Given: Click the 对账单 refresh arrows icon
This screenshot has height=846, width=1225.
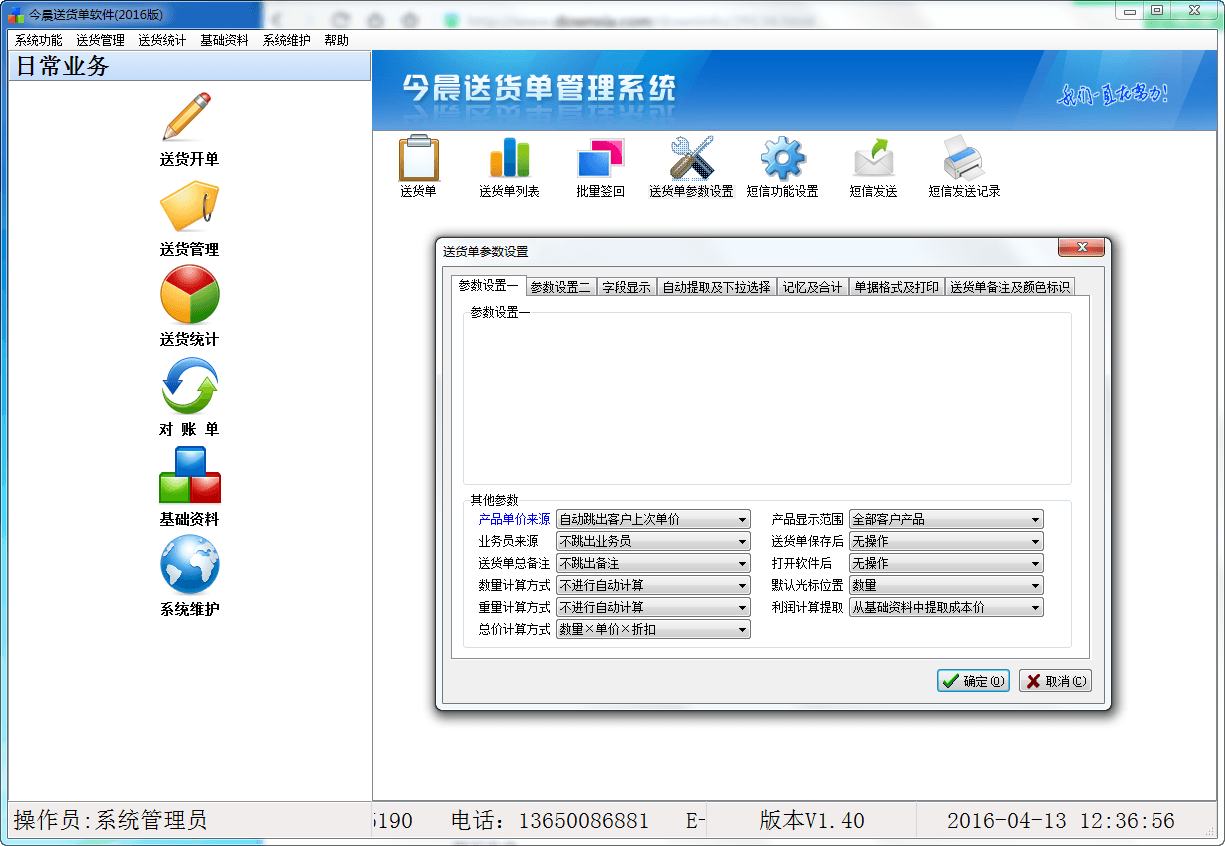Looking at the screenshot, I should pyautogui.click(x=189, y=386).
